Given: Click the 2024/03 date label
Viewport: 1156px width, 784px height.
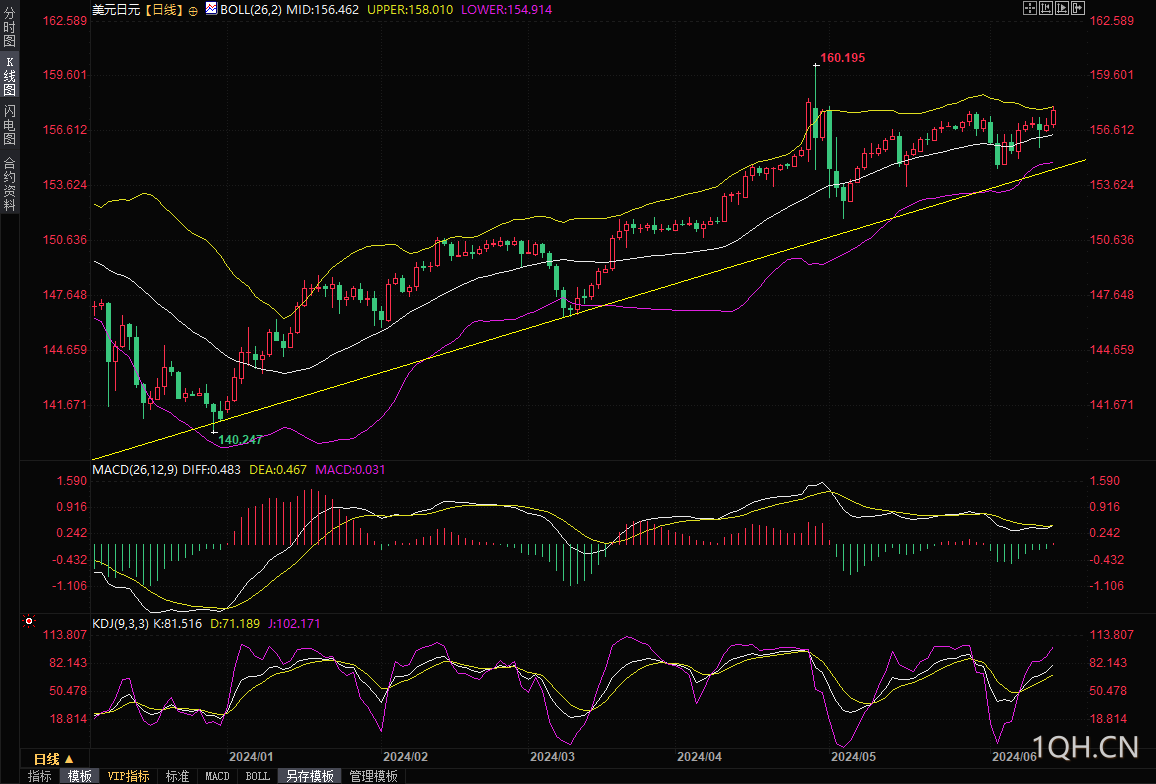Looking at the screenshot, I should (553, 757).
